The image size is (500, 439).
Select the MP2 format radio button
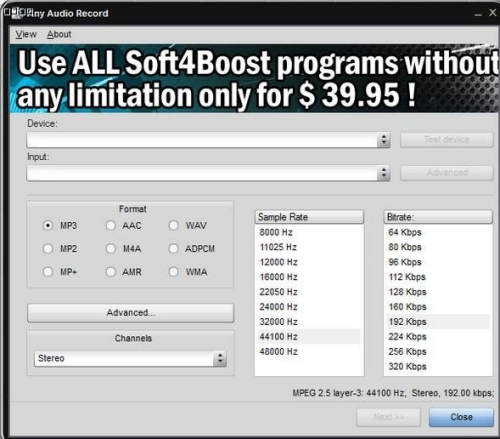[48, 249]
